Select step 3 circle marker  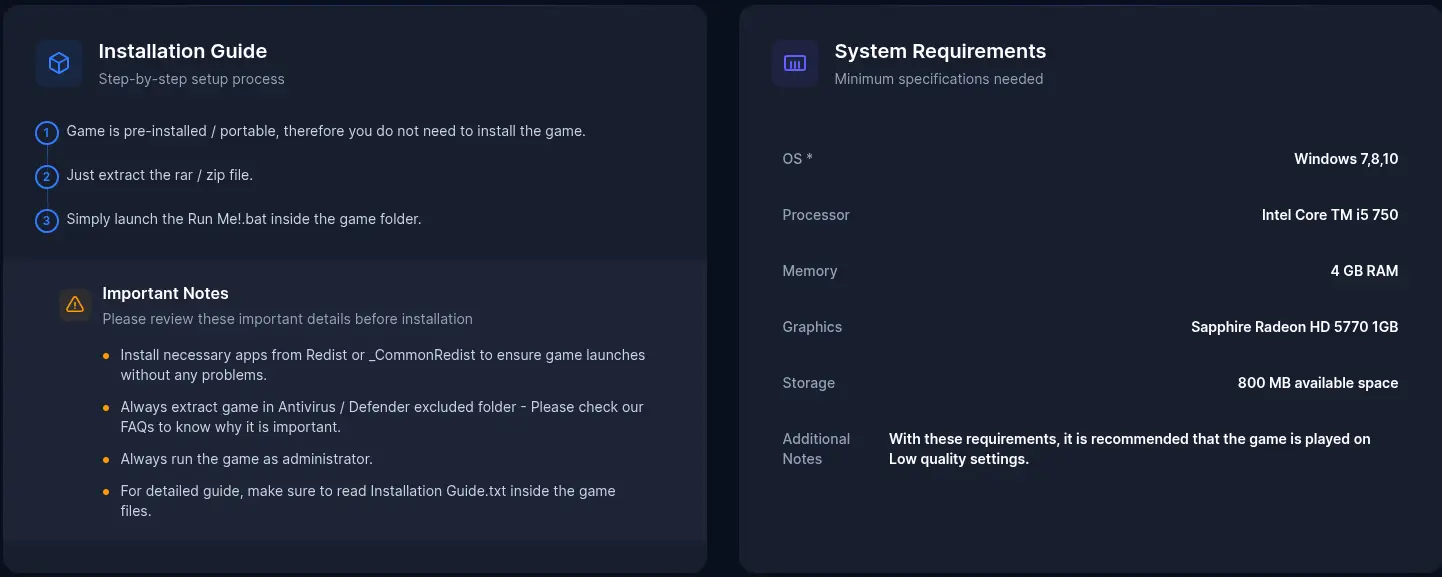[46, 221]
